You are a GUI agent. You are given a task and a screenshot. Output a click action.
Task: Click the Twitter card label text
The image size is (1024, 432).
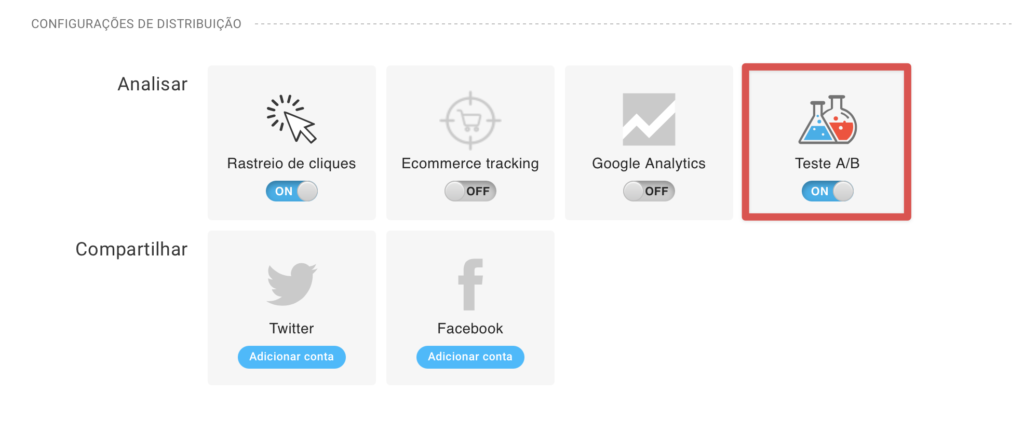pos(291,328)
